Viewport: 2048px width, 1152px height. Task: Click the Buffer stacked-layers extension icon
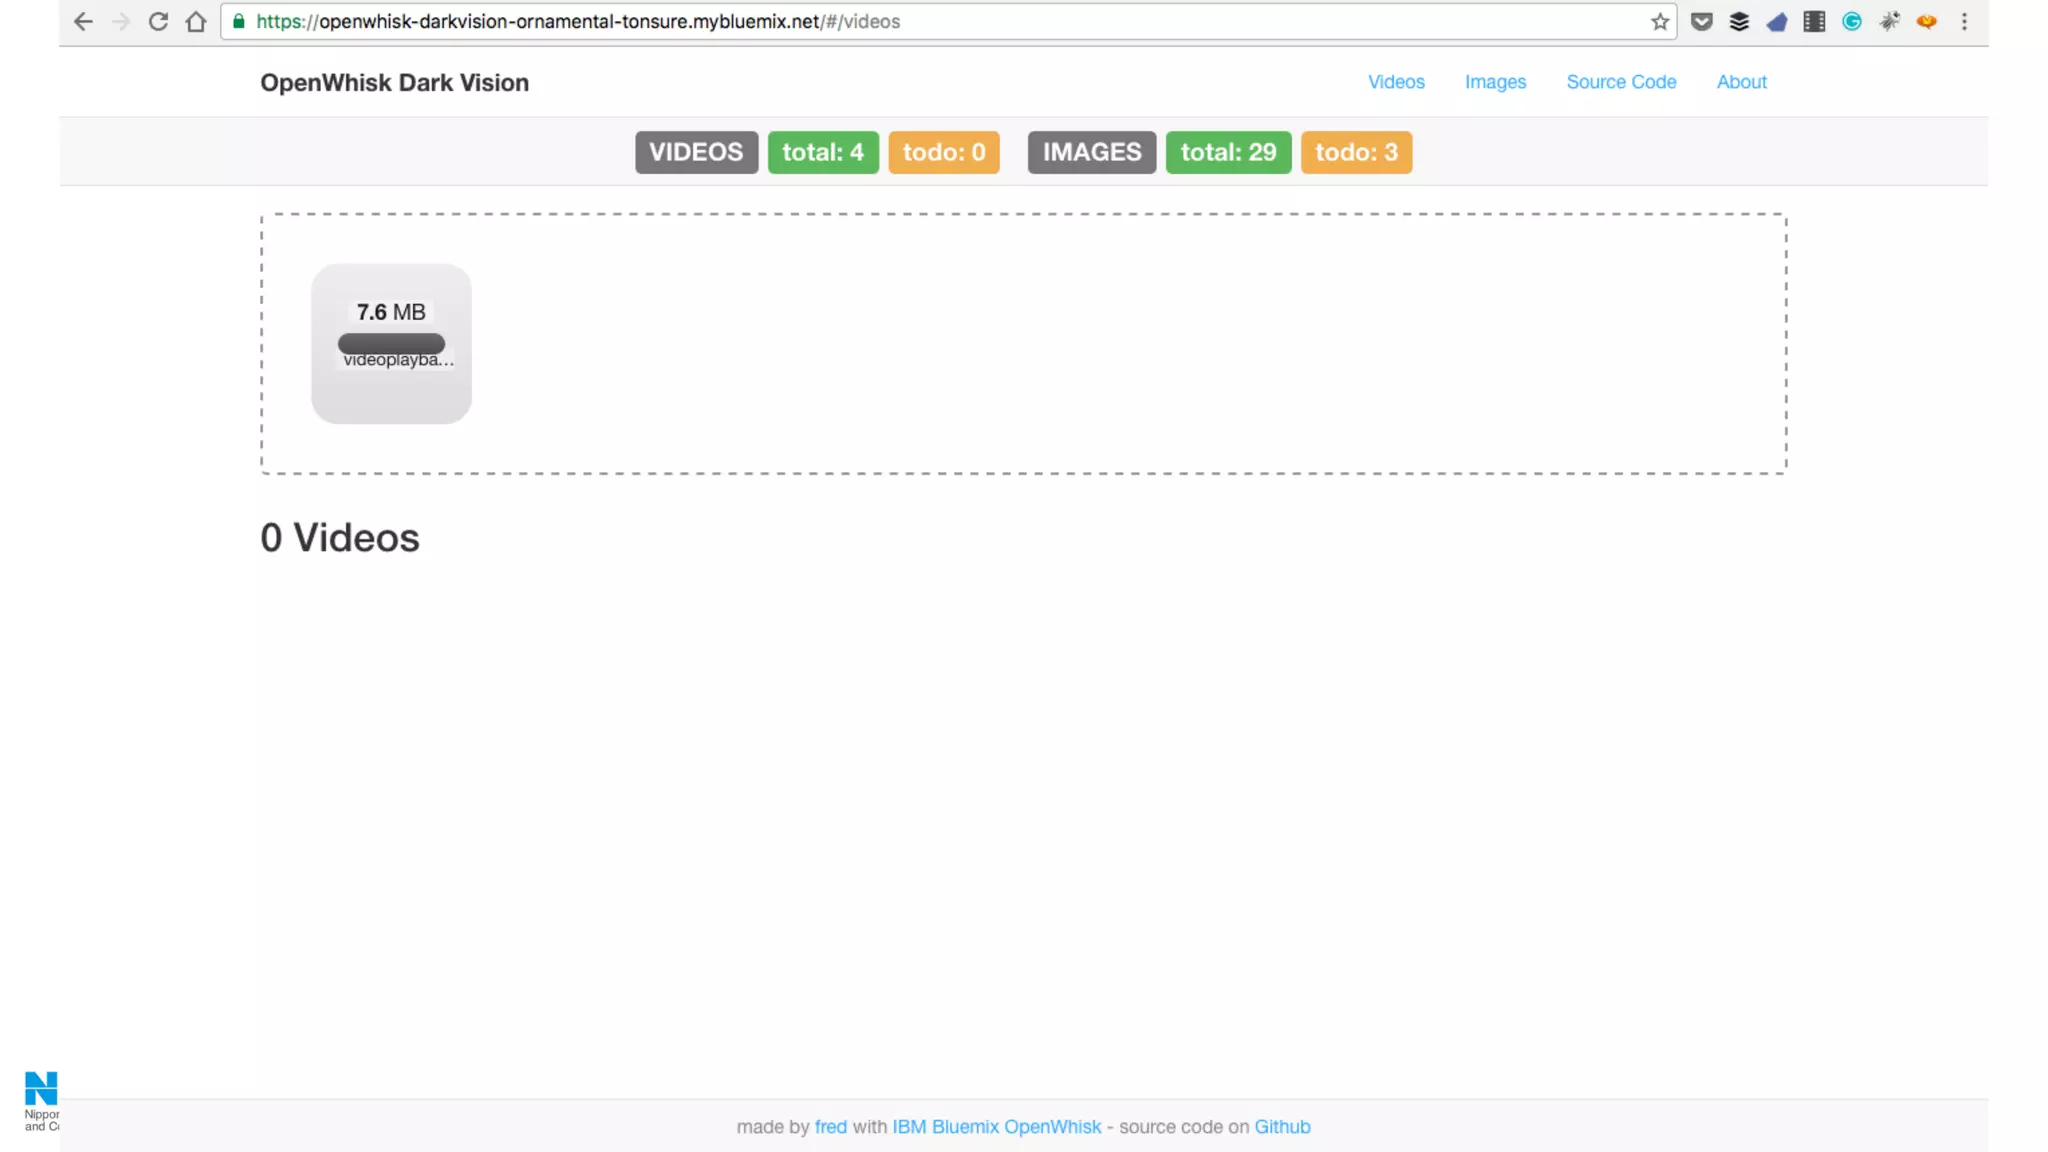[x=1739, y=21]
